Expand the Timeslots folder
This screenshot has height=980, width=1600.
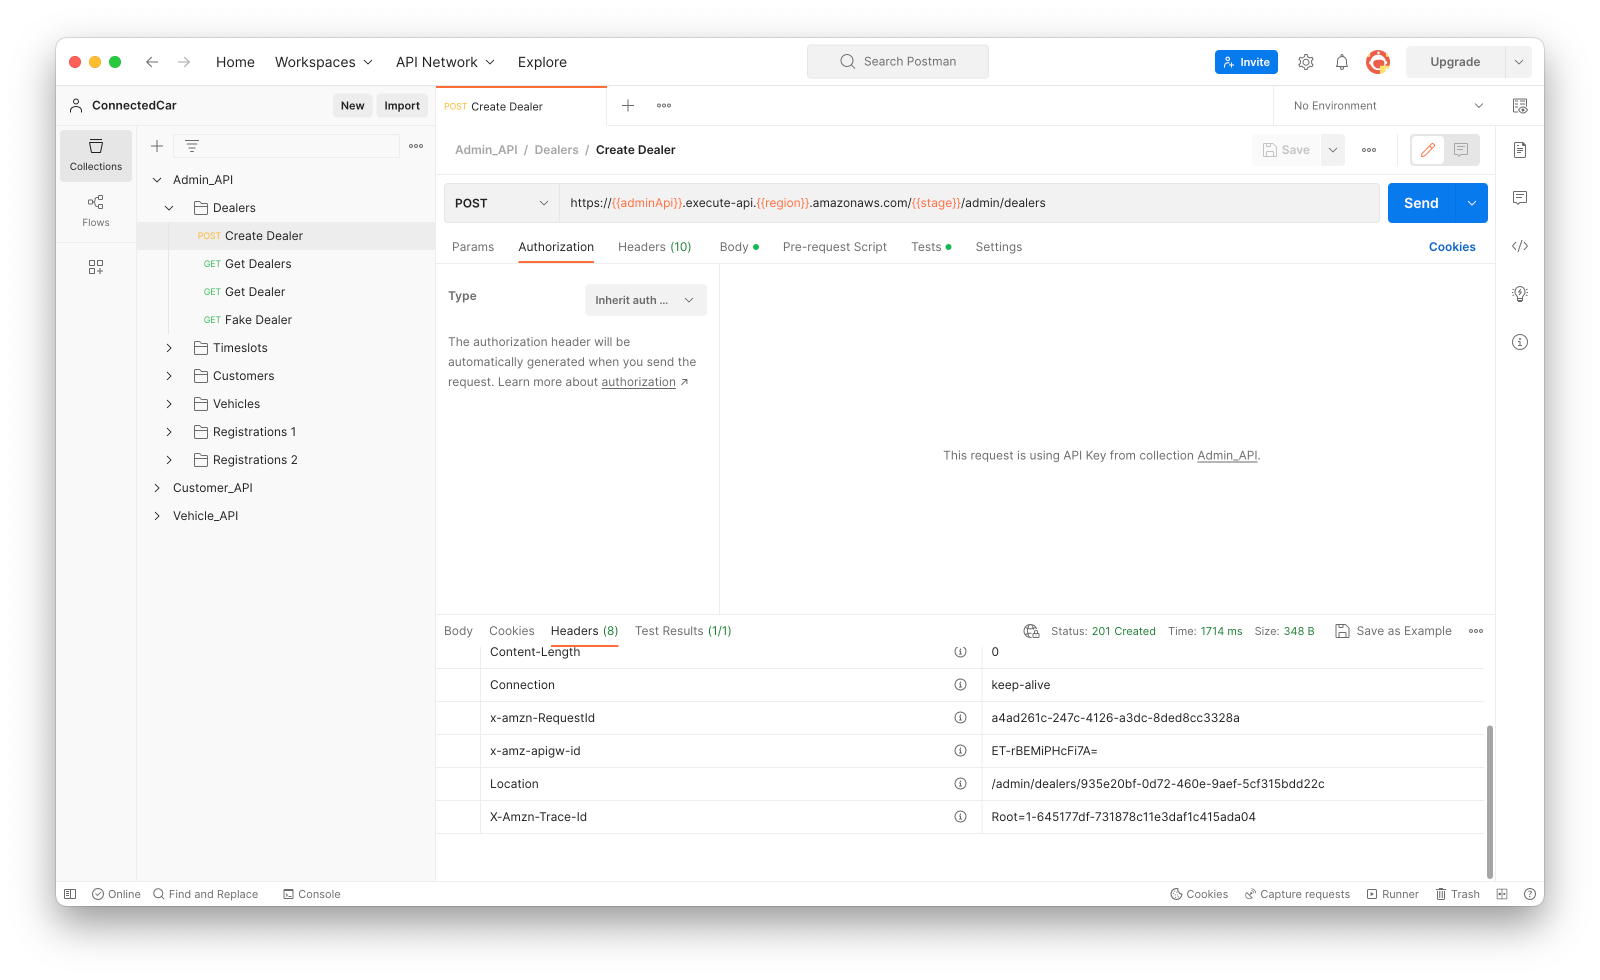click(x=169, y=348)
